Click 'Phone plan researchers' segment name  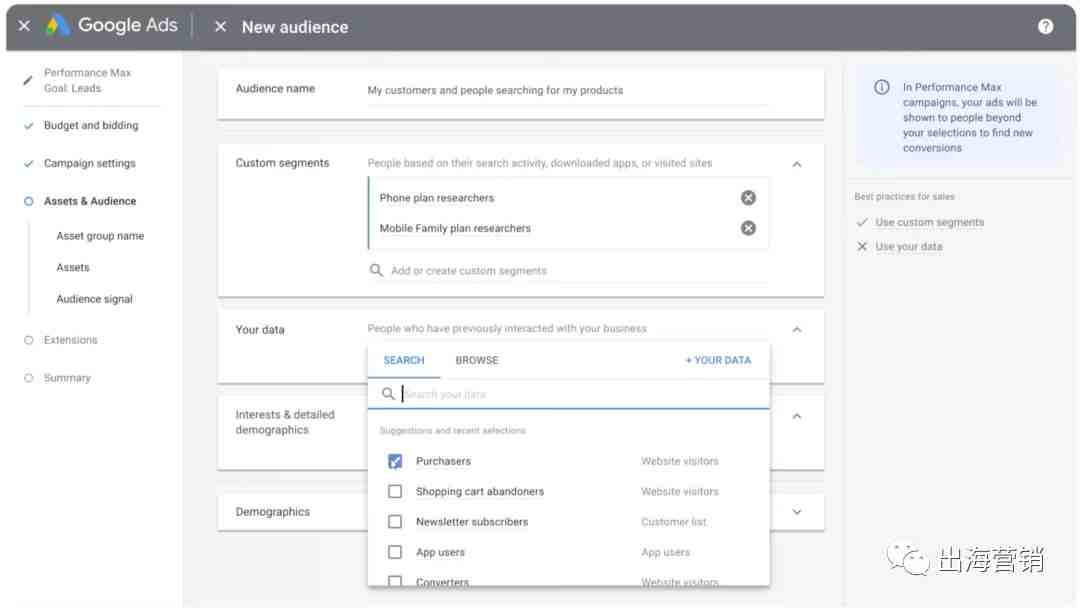point(437,198)
